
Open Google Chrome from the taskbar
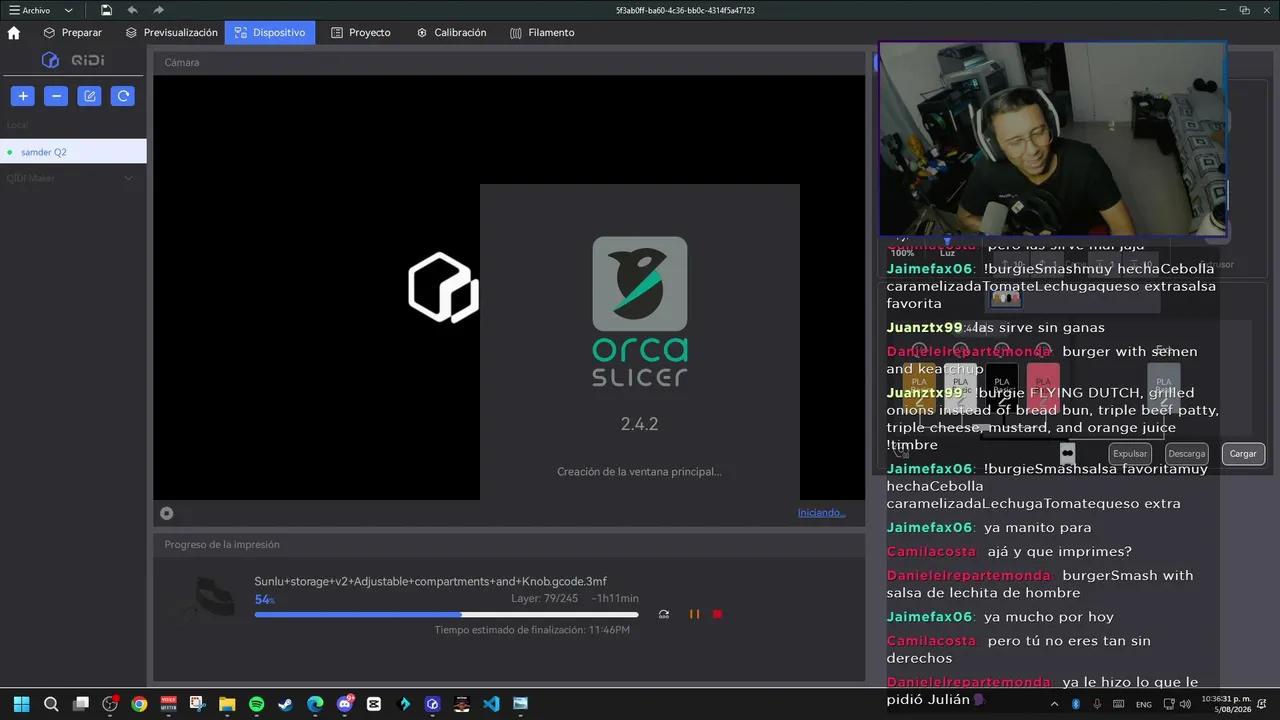coord(139,704)
